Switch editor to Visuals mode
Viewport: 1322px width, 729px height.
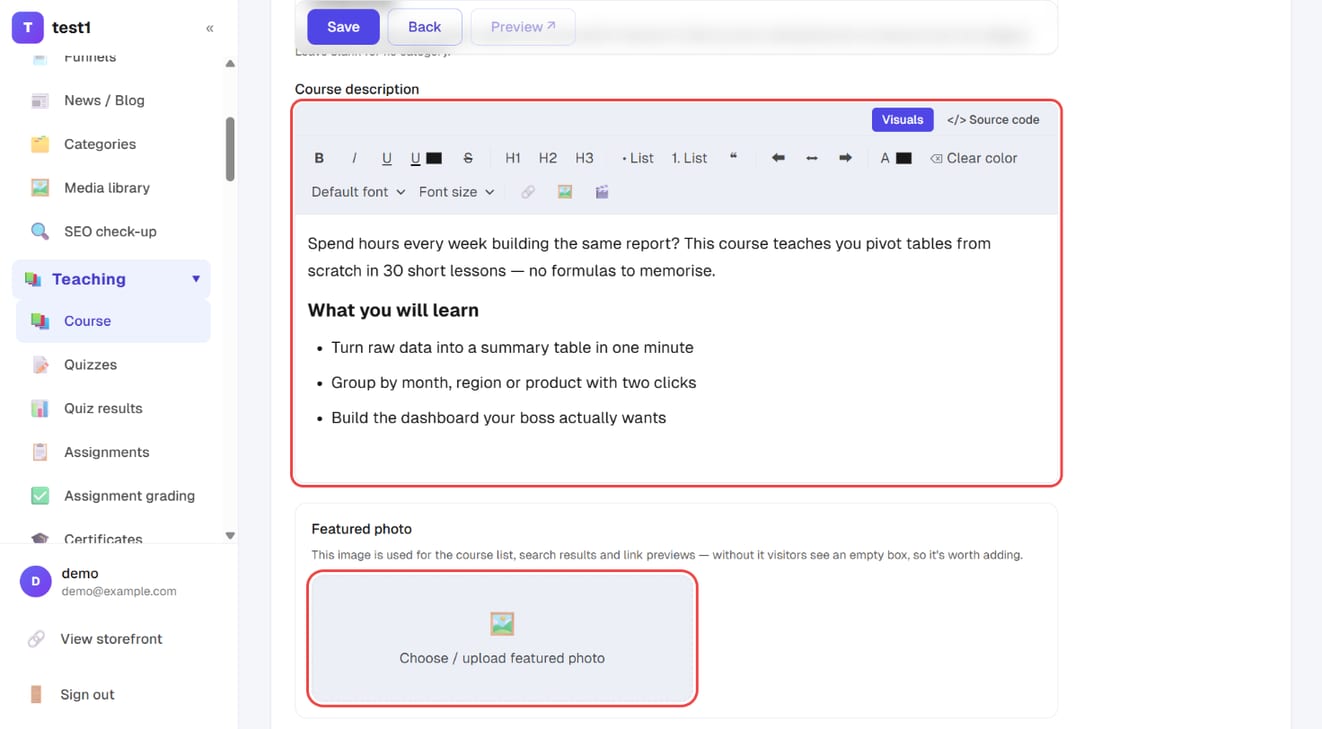click(x=902, y=120)
